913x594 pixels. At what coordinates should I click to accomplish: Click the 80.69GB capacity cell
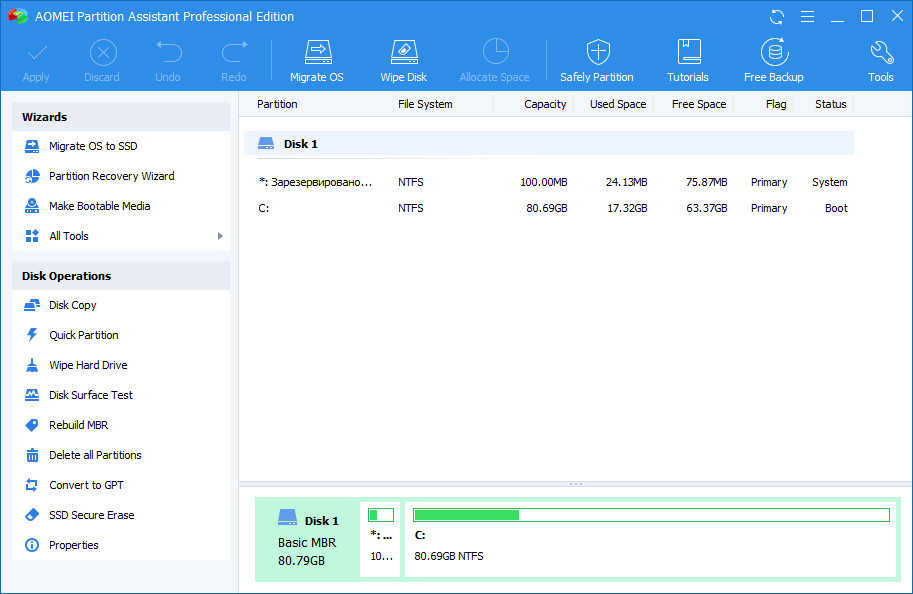pyautogui.click(x=547, y=208)
